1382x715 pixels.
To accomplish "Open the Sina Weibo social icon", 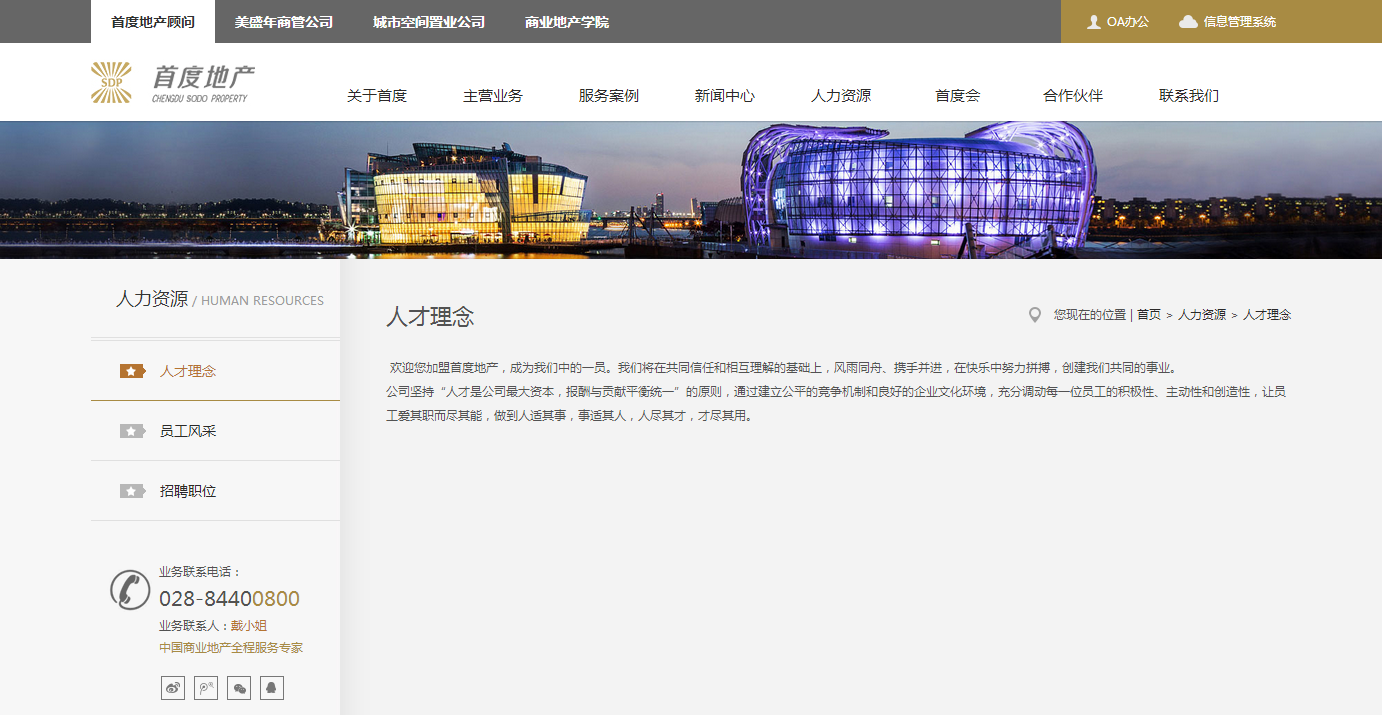I will pos(173,688).
